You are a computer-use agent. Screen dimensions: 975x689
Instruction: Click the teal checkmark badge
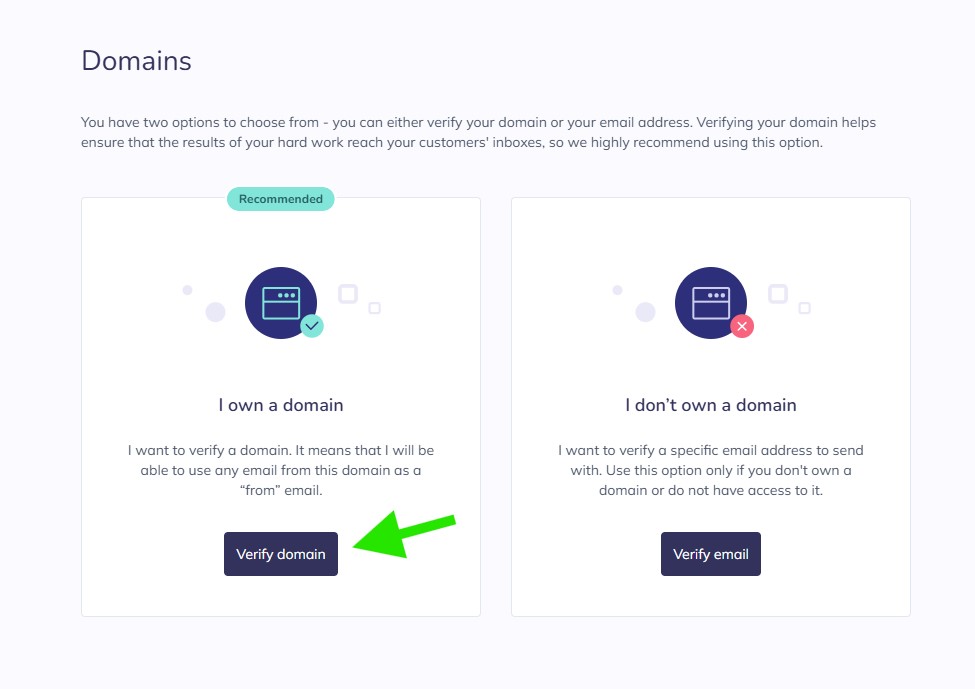pyautogui.click(x=312, y=326)
